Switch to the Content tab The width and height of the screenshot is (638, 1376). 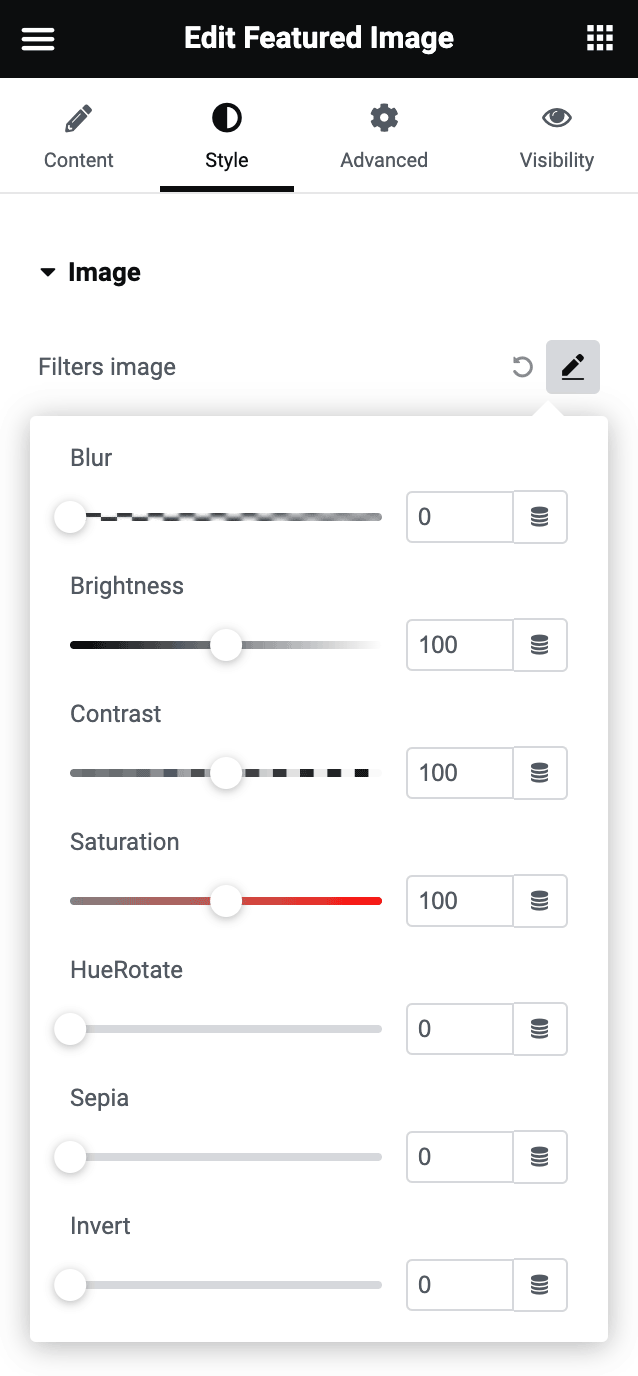(79, 138)
